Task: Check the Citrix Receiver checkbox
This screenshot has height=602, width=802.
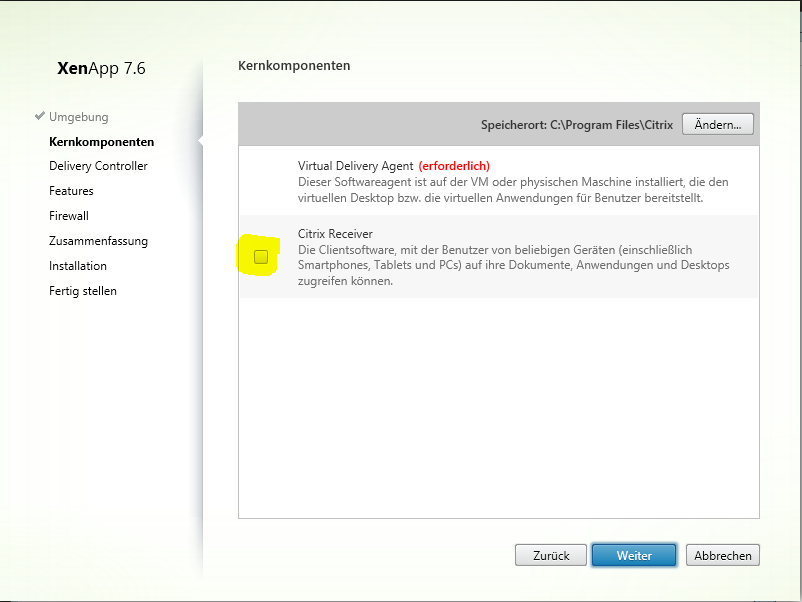Action: tap(261, 256)
